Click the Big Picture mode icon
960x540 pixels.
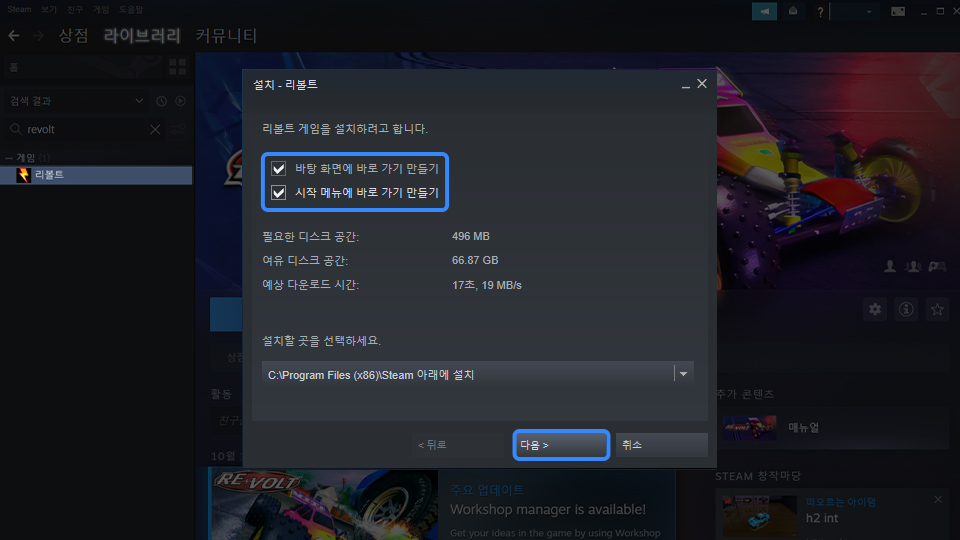pyautogui.click(x=898, y=11)
